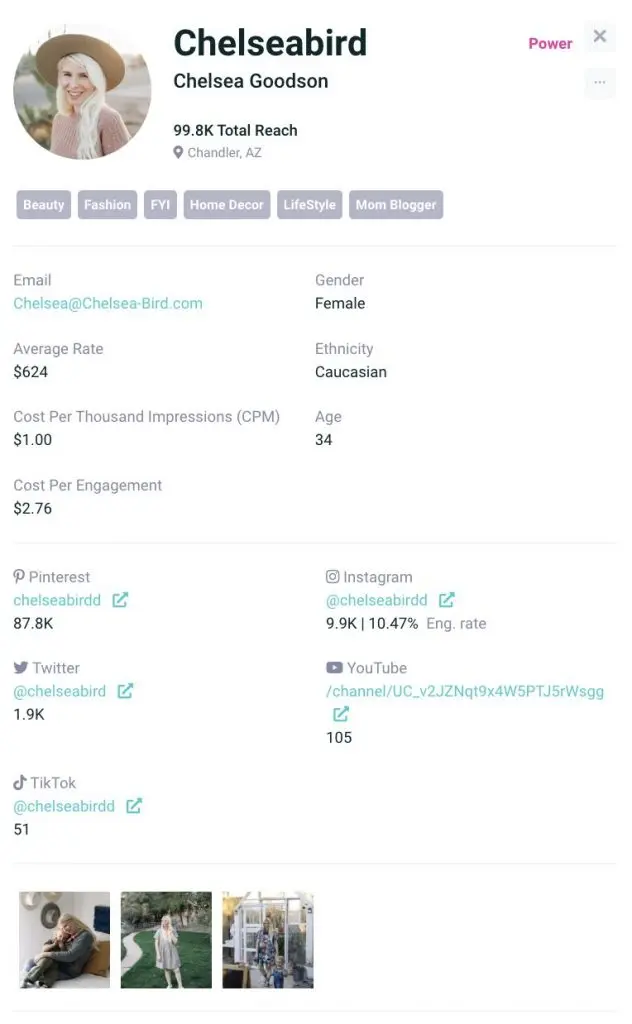Open Instagram profile external link icon
632x1024 pixels.
447,601
